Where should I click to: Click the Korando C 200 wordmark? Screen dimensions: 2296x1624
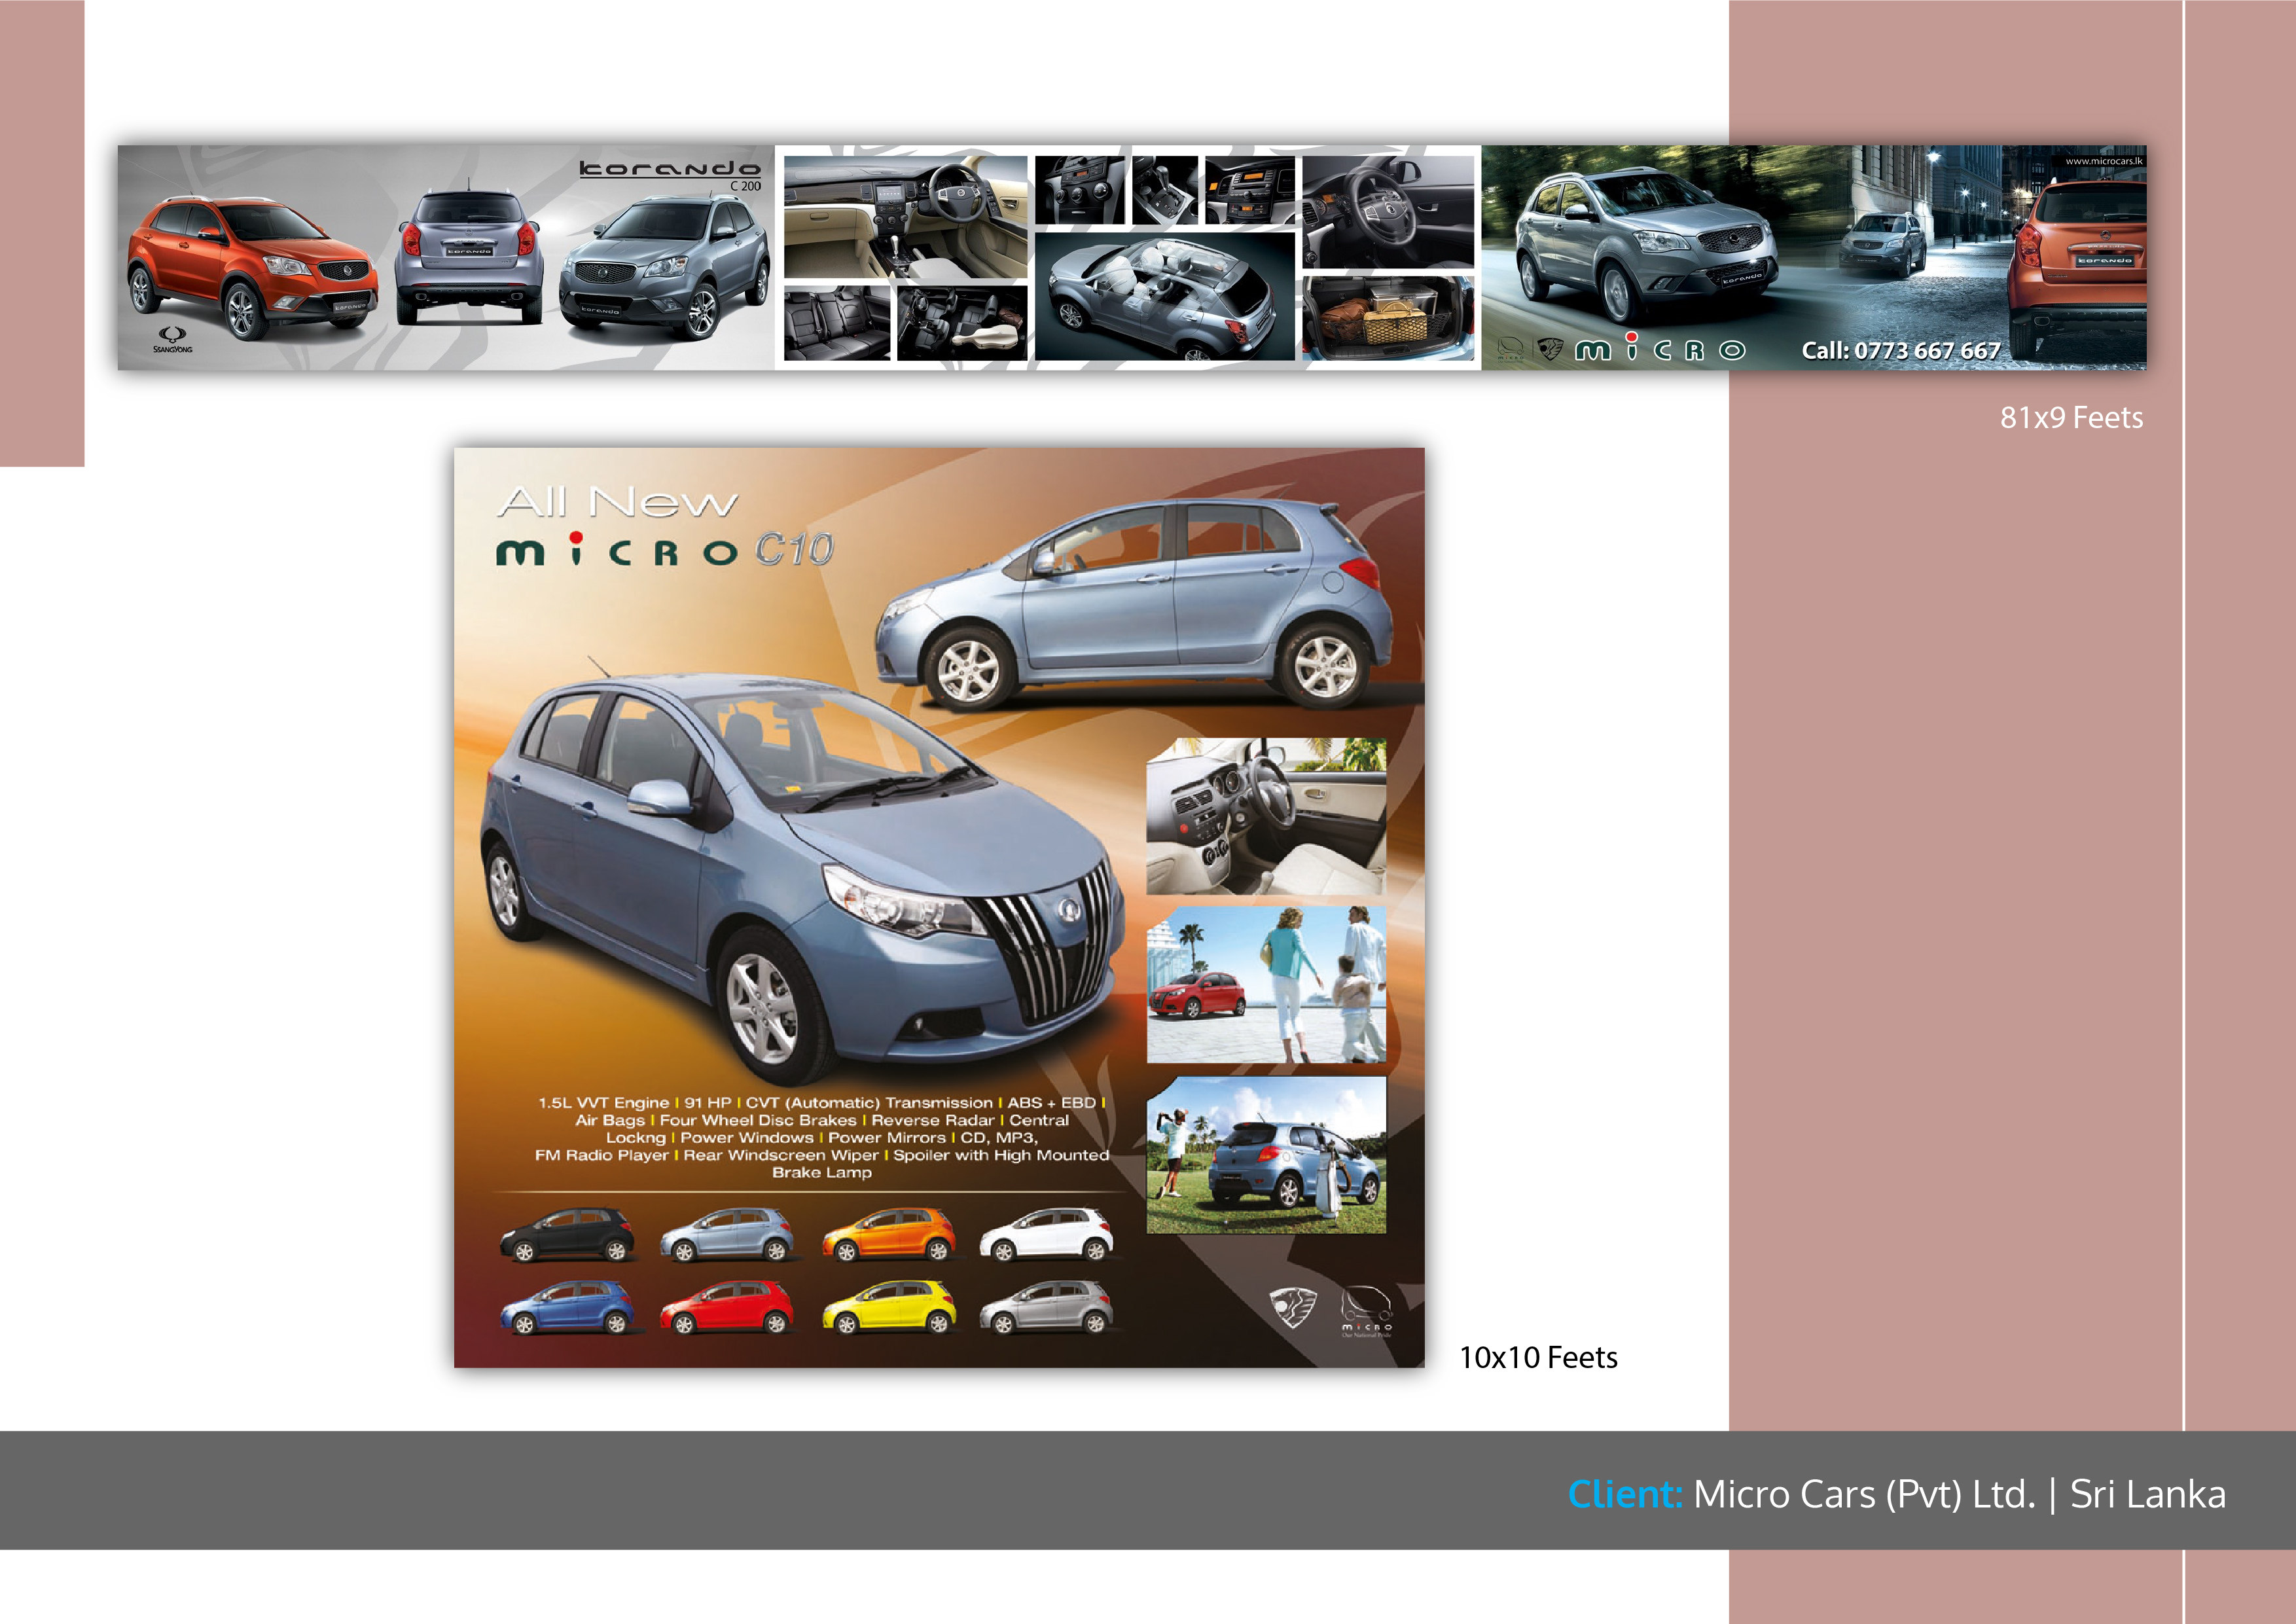[669, 173]
